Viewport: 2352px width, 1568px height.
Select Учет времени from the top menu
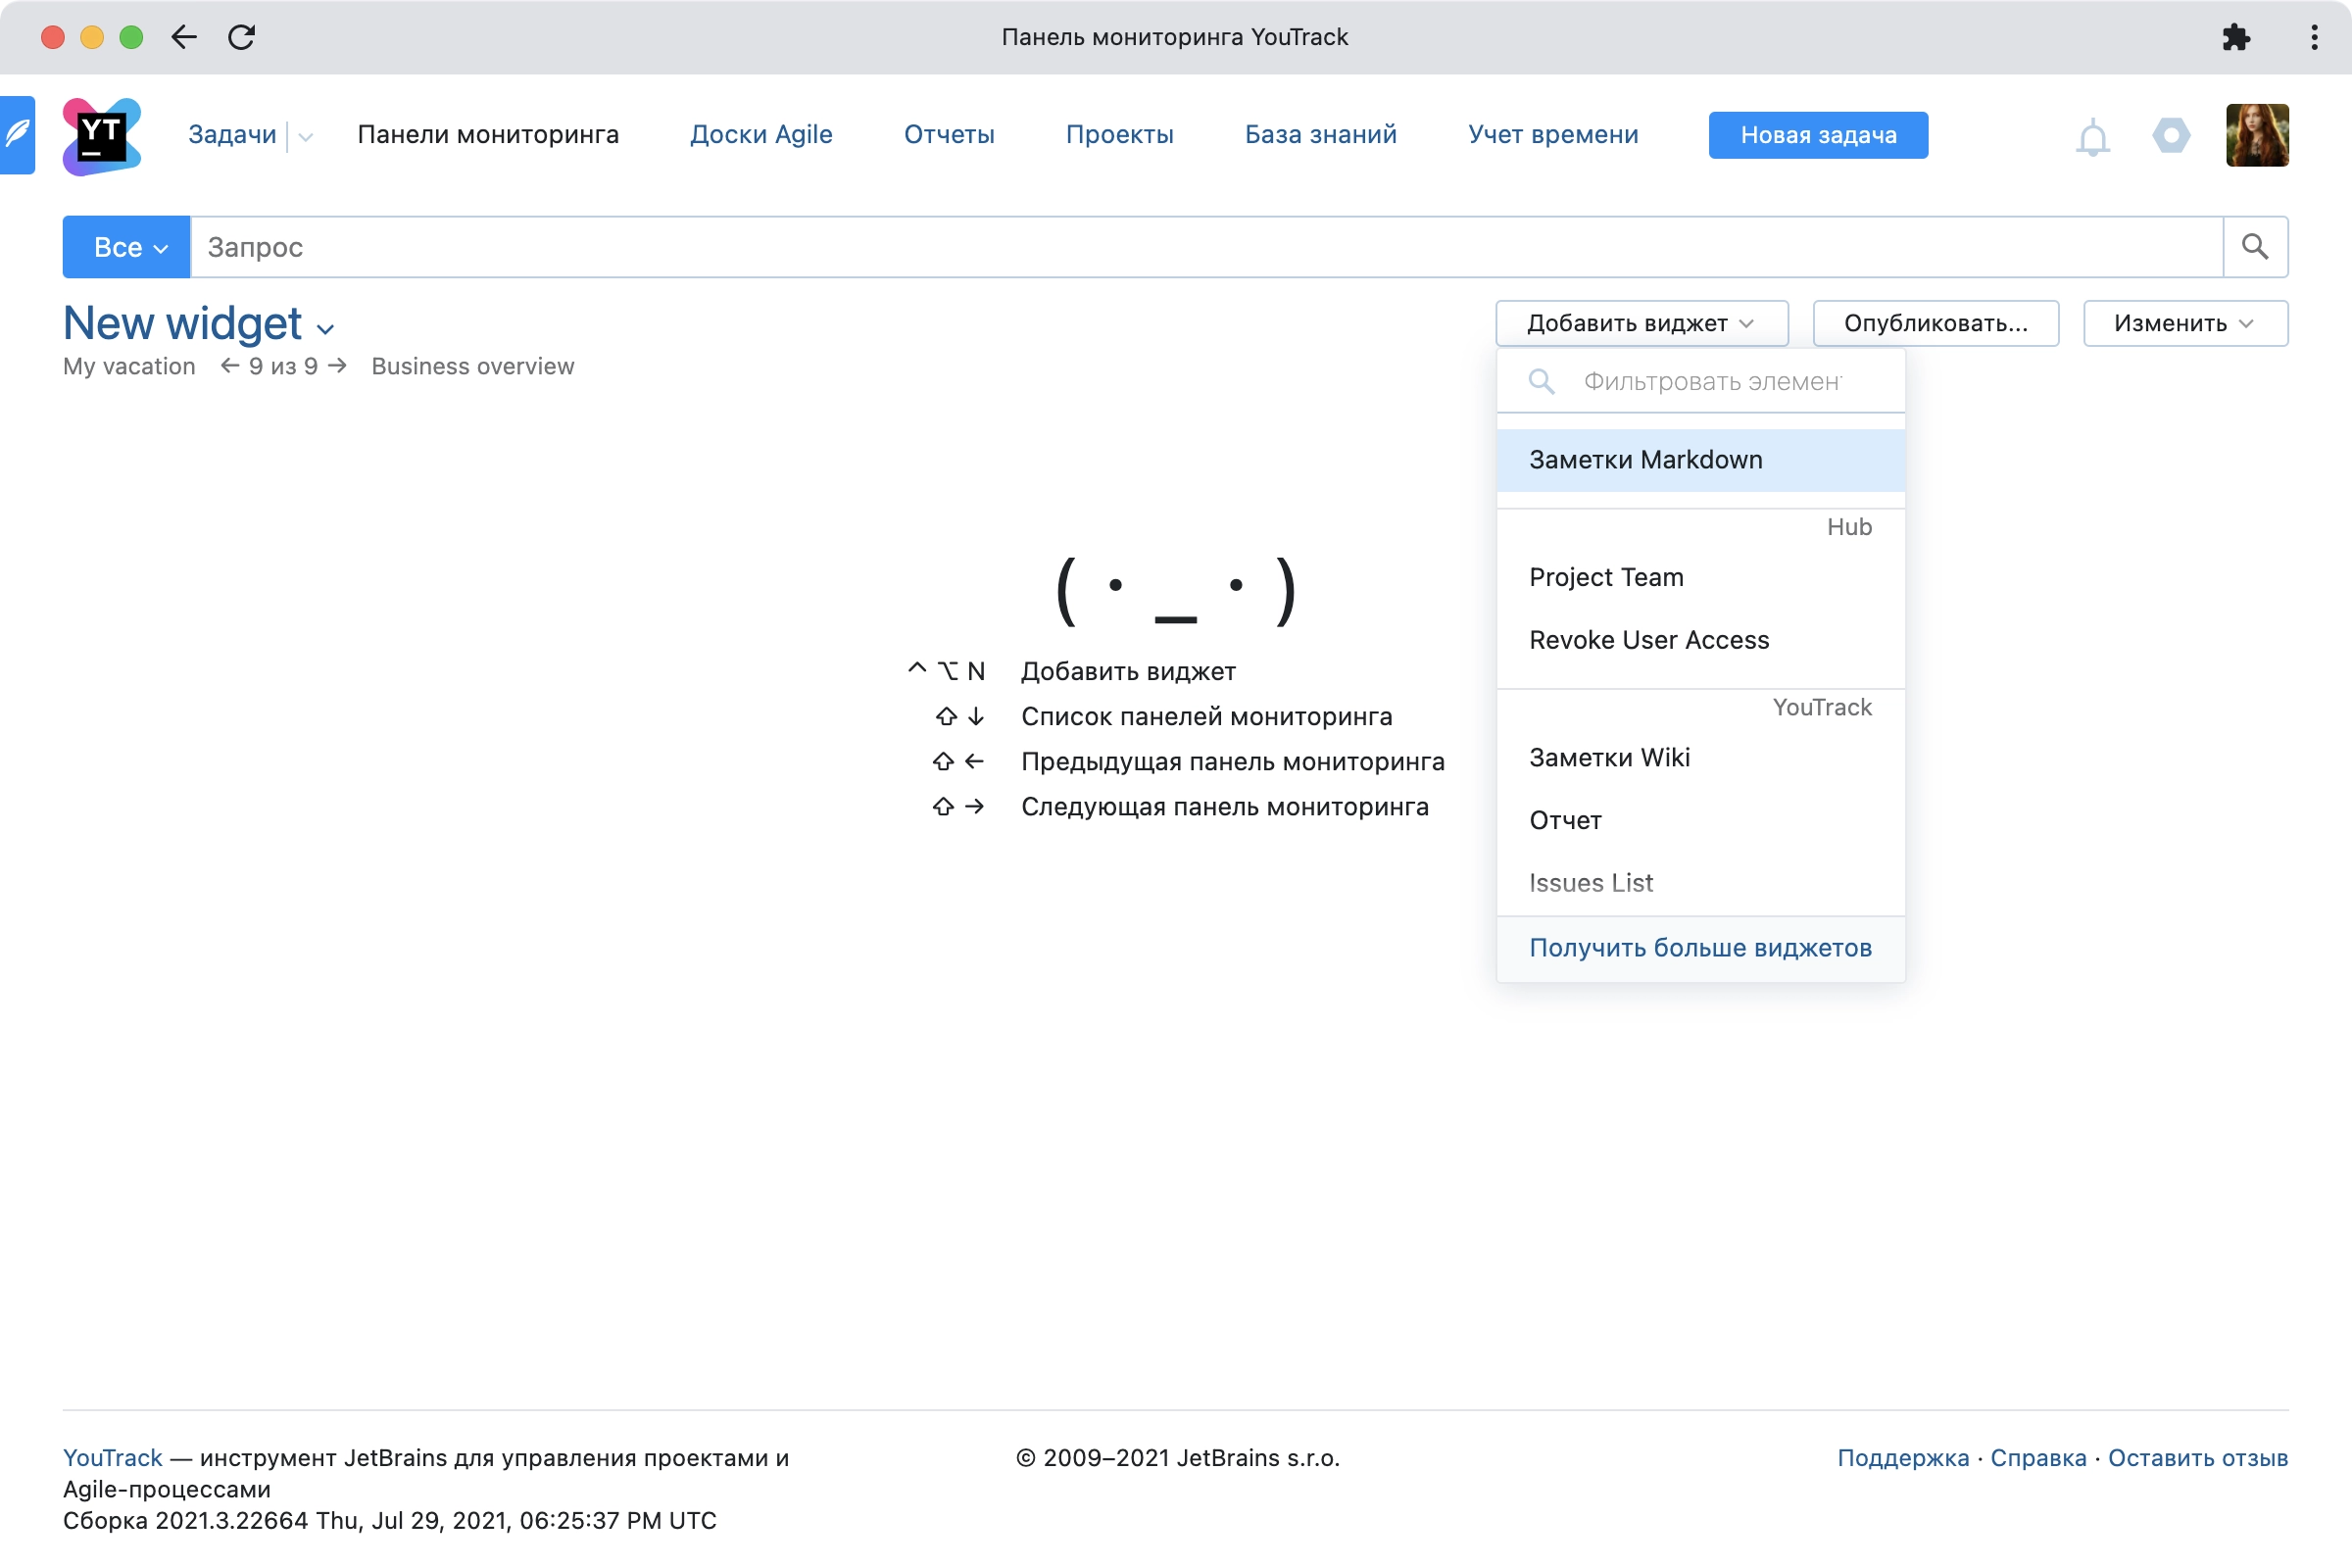(x=1550, y=135)
